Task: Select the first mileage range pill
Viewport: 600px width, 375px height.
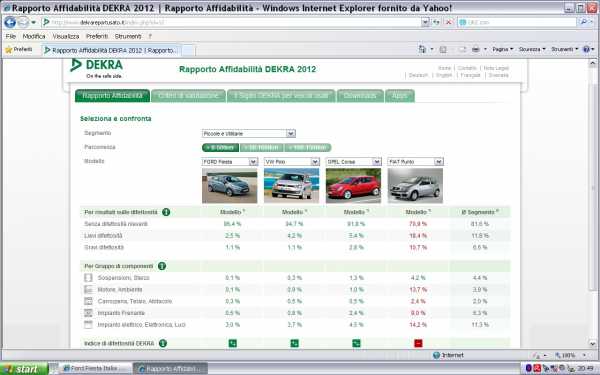Action: 220,148
